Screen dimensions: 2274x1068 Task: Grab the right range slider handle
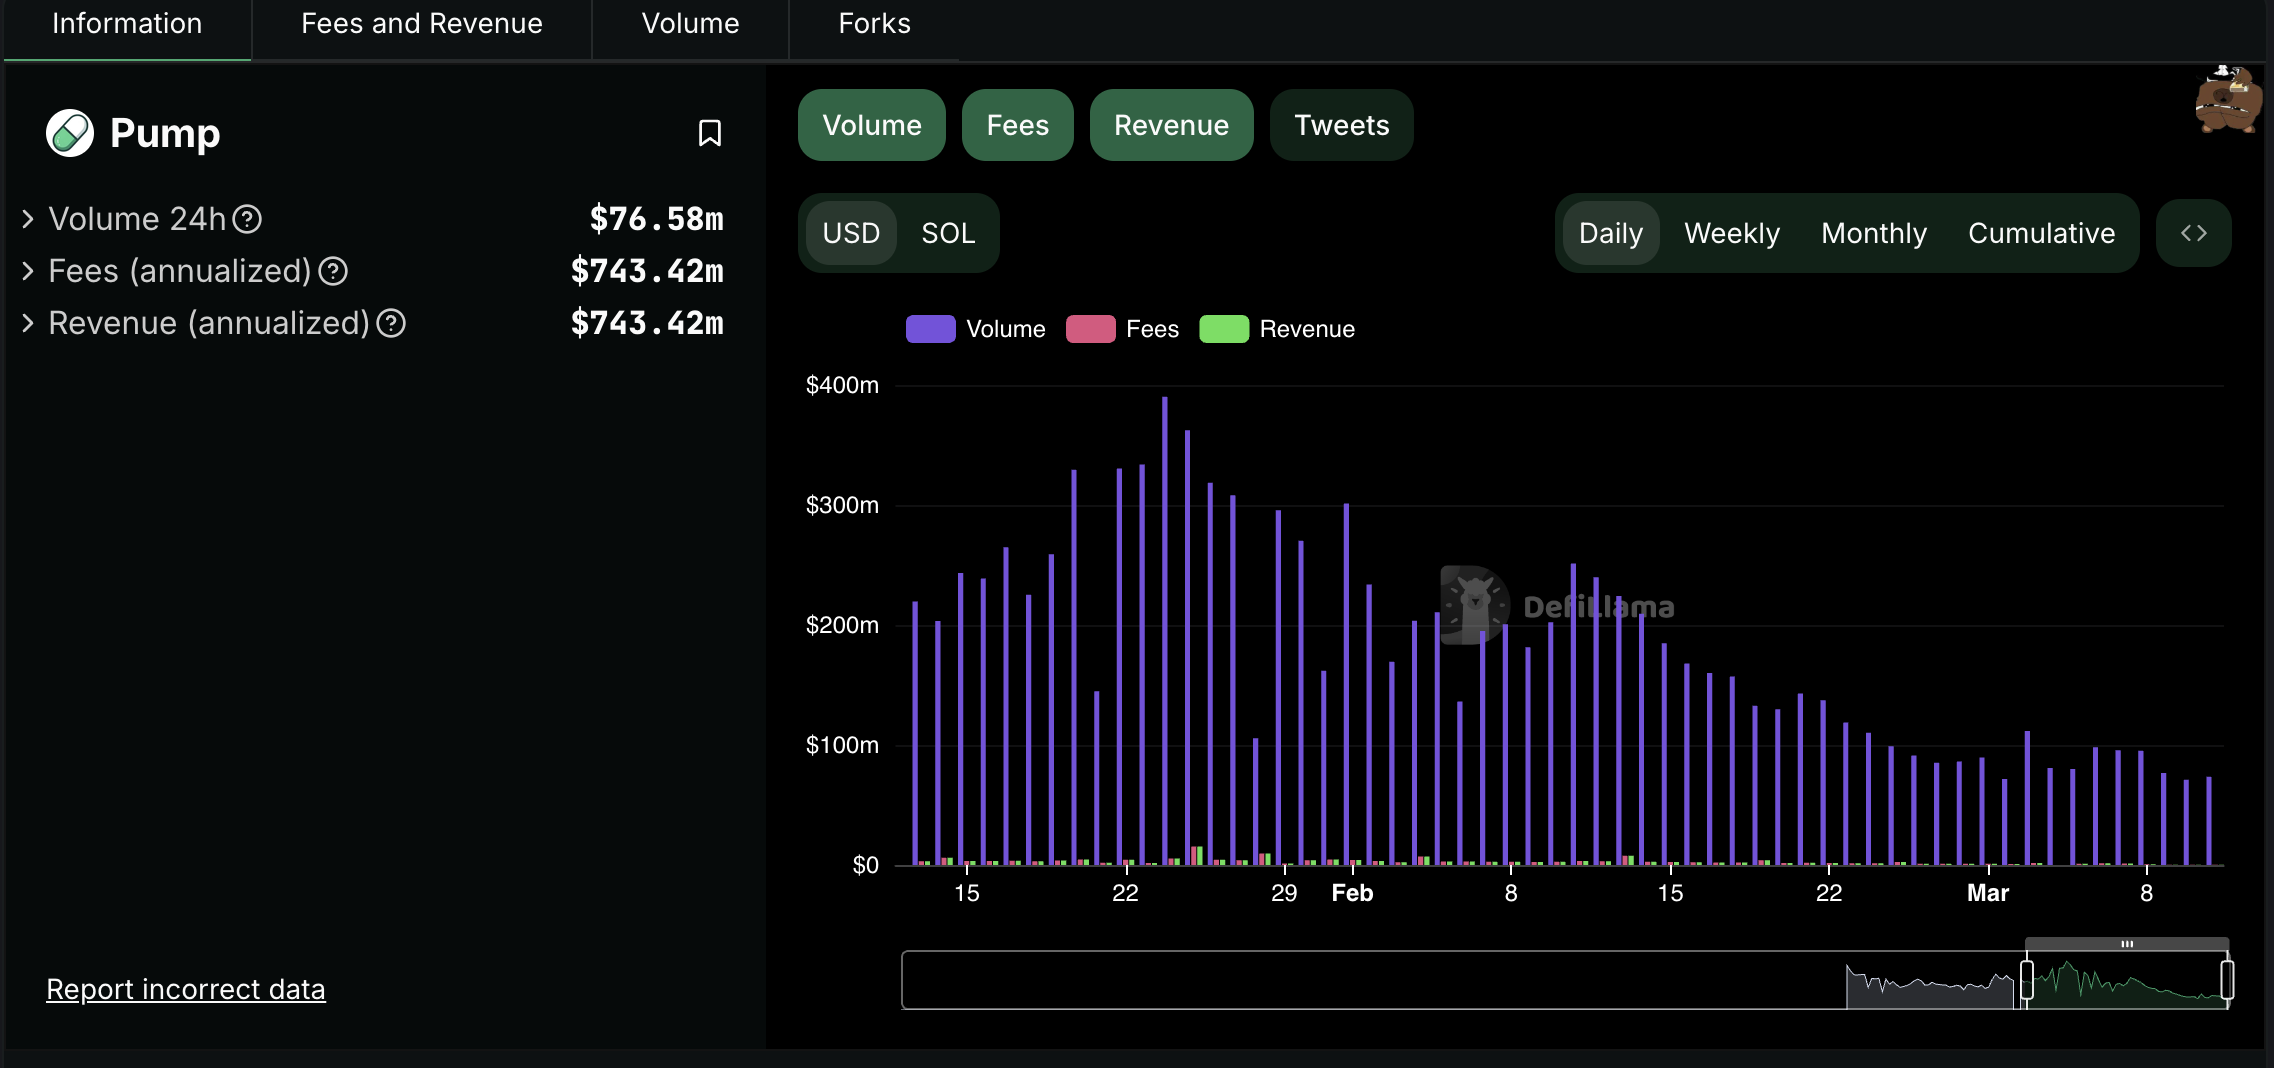point(2227,979)
